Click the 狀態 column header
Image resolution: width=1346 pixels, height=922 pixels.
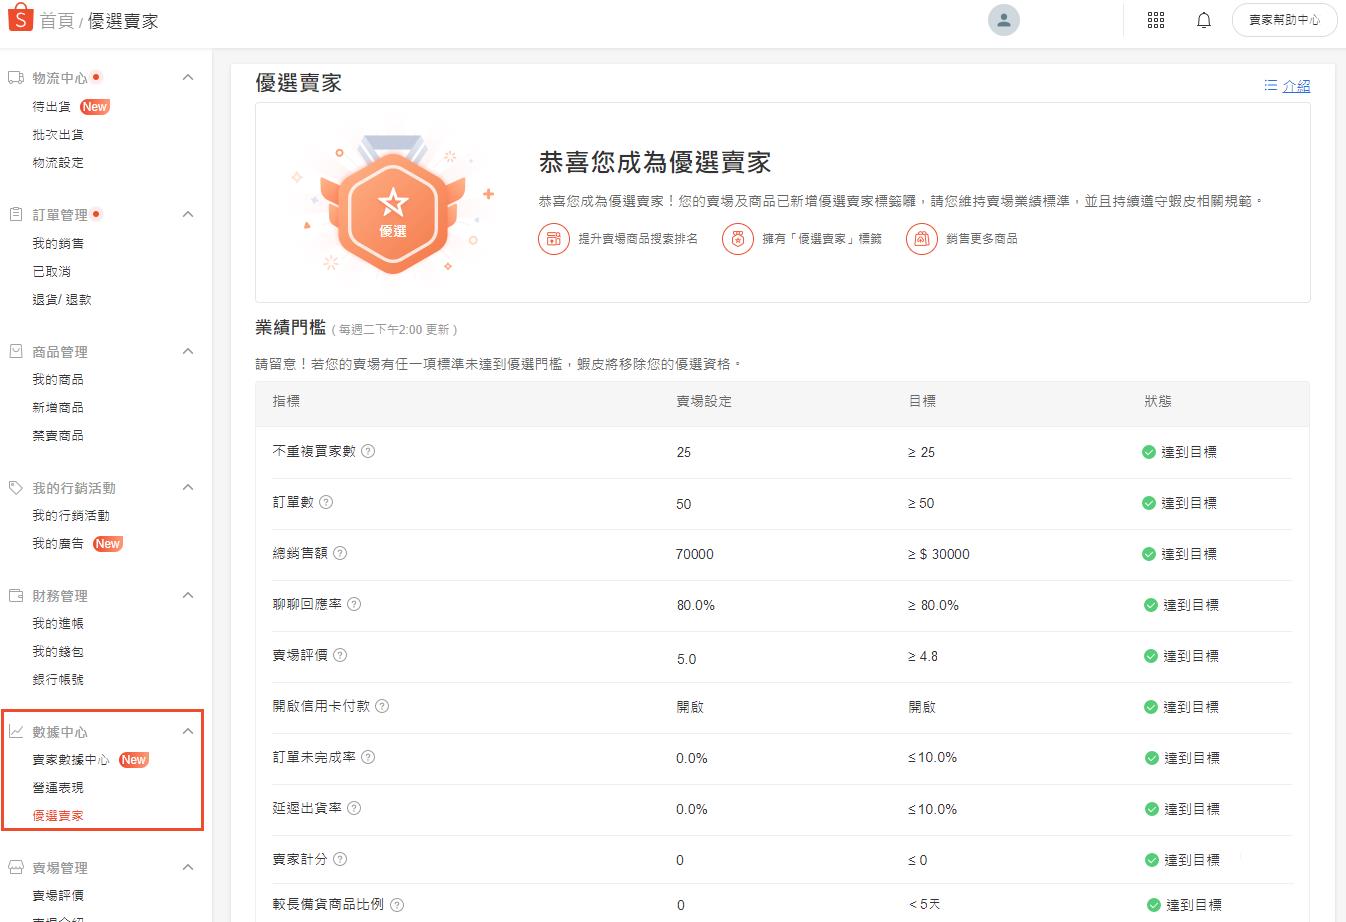1158,401
